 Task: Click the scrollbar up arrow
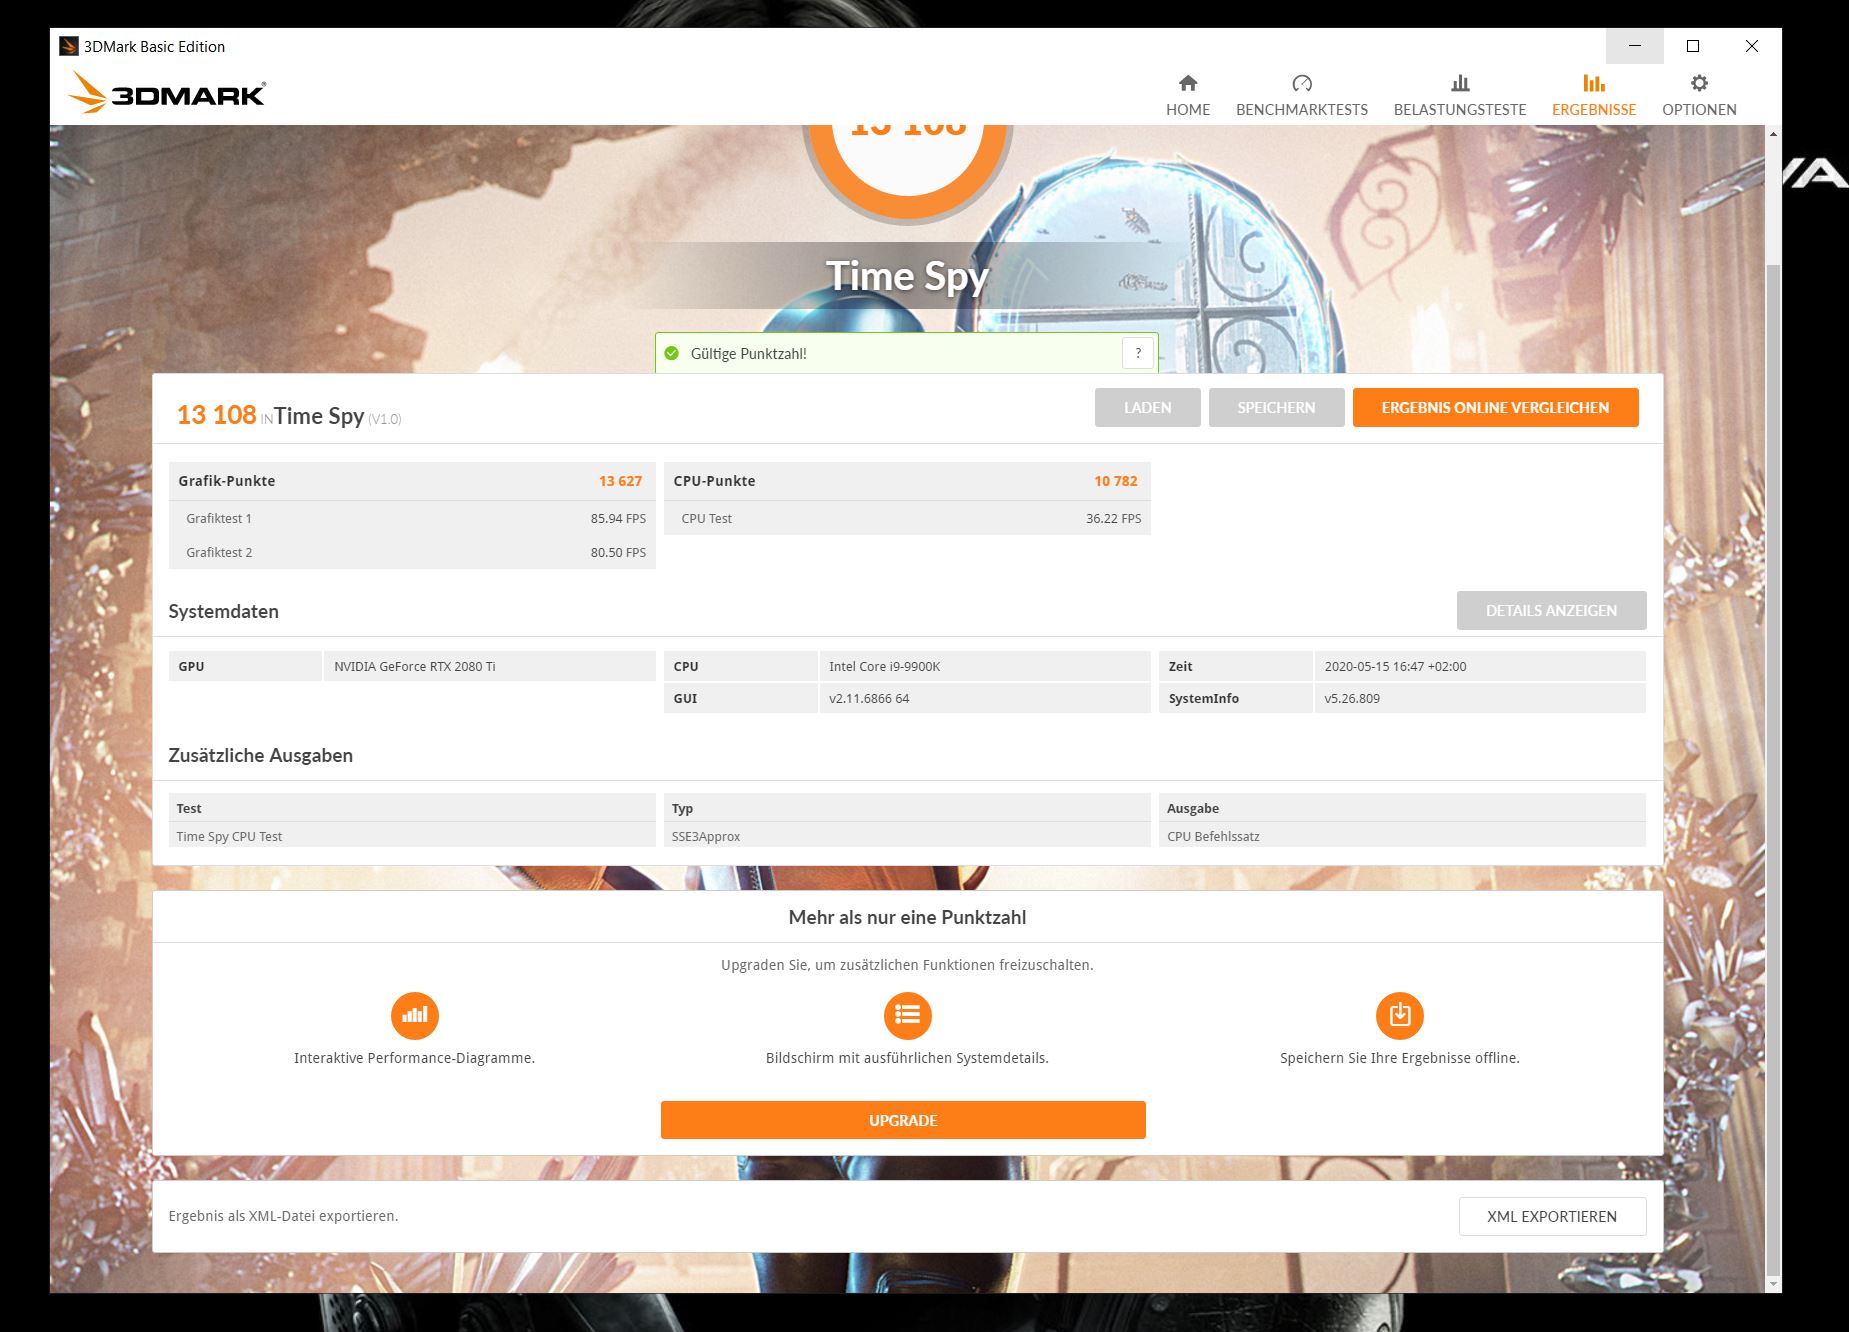[x=1773, y=133]
